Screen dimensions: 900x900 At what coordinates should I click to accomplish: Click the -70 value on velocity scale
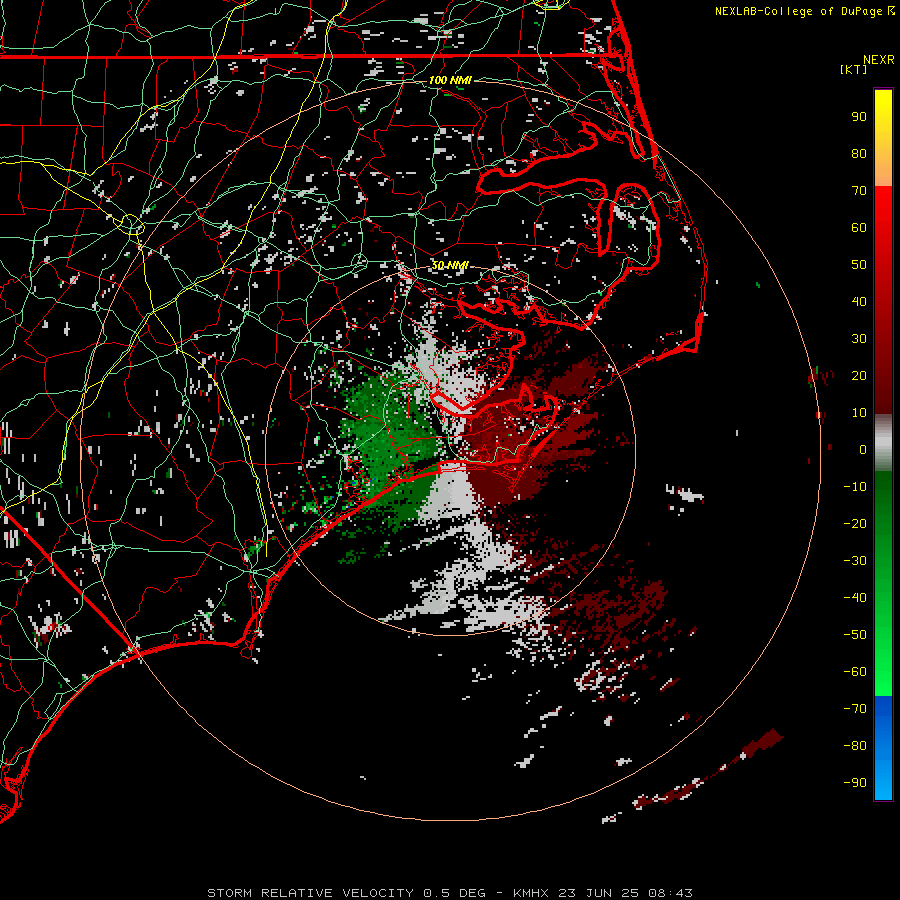click(x=855, y=709)
